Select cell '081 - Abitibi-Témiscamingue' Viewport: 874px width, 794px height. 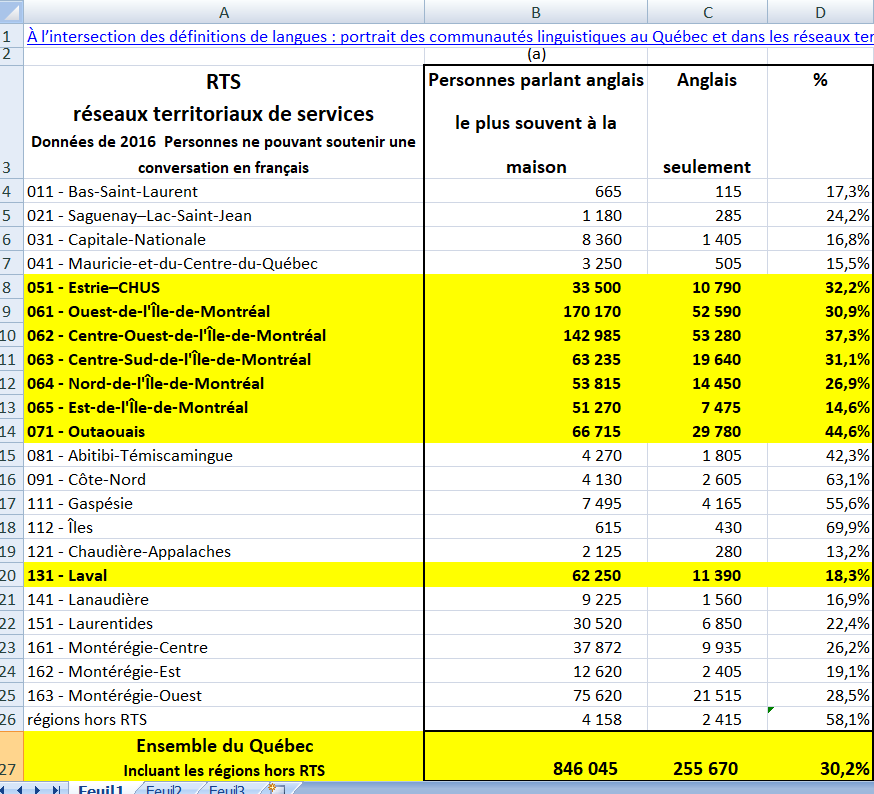tap(224, 455)
